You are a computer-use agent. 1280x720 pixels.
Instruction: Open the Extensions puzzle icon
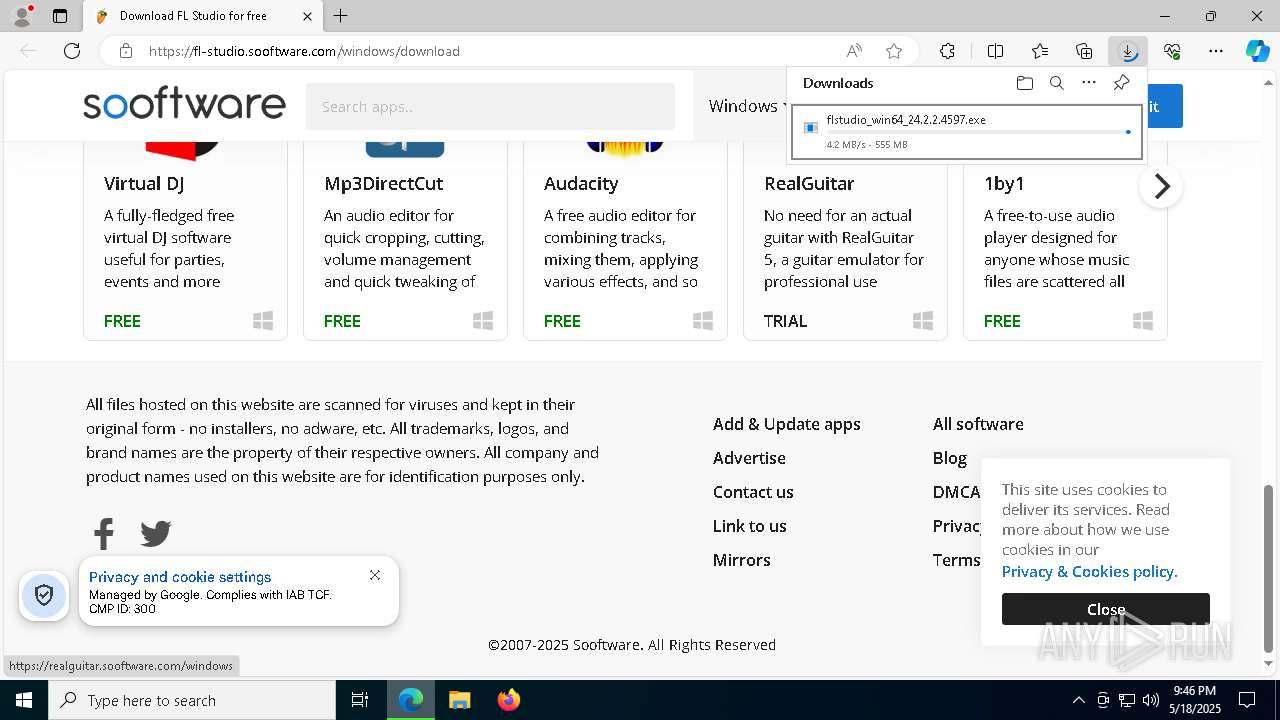[947, 51]
